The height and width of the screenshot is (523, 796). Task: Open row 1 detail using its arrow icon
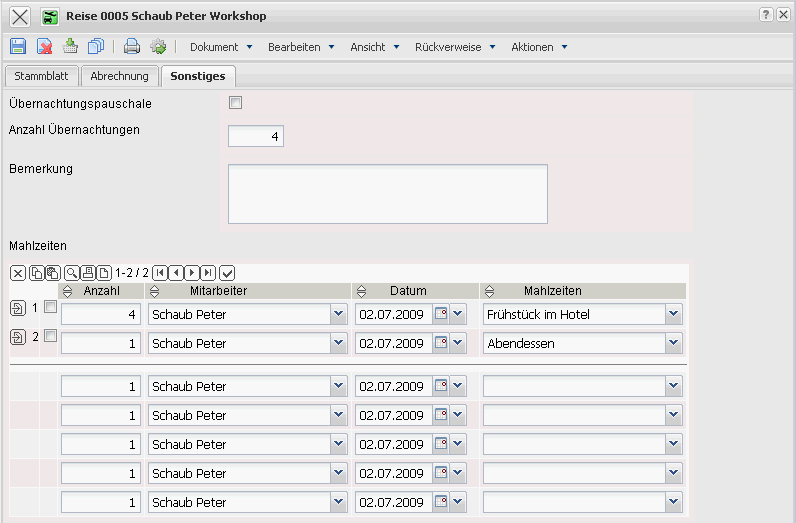(x=18, y=308)
